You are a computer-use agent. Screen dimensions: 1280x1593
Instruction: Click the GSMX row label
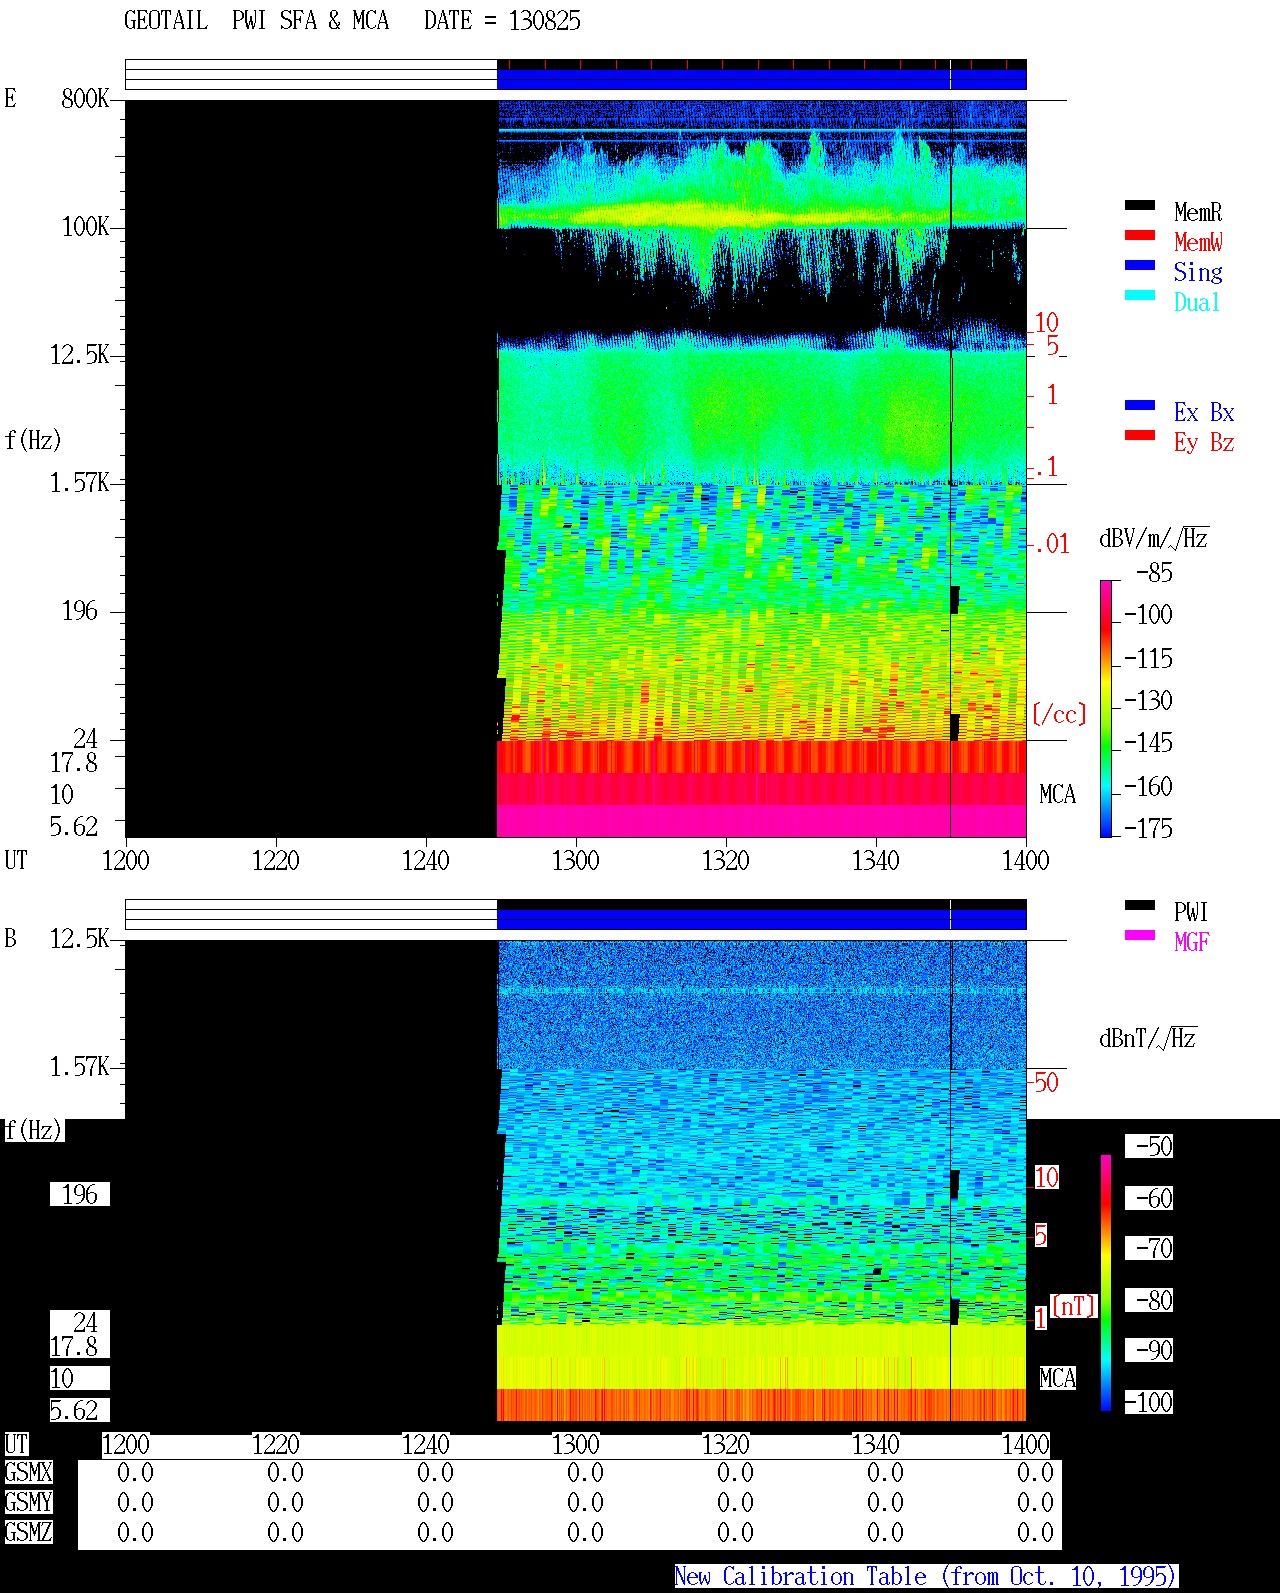click(x=28, y=1472)
